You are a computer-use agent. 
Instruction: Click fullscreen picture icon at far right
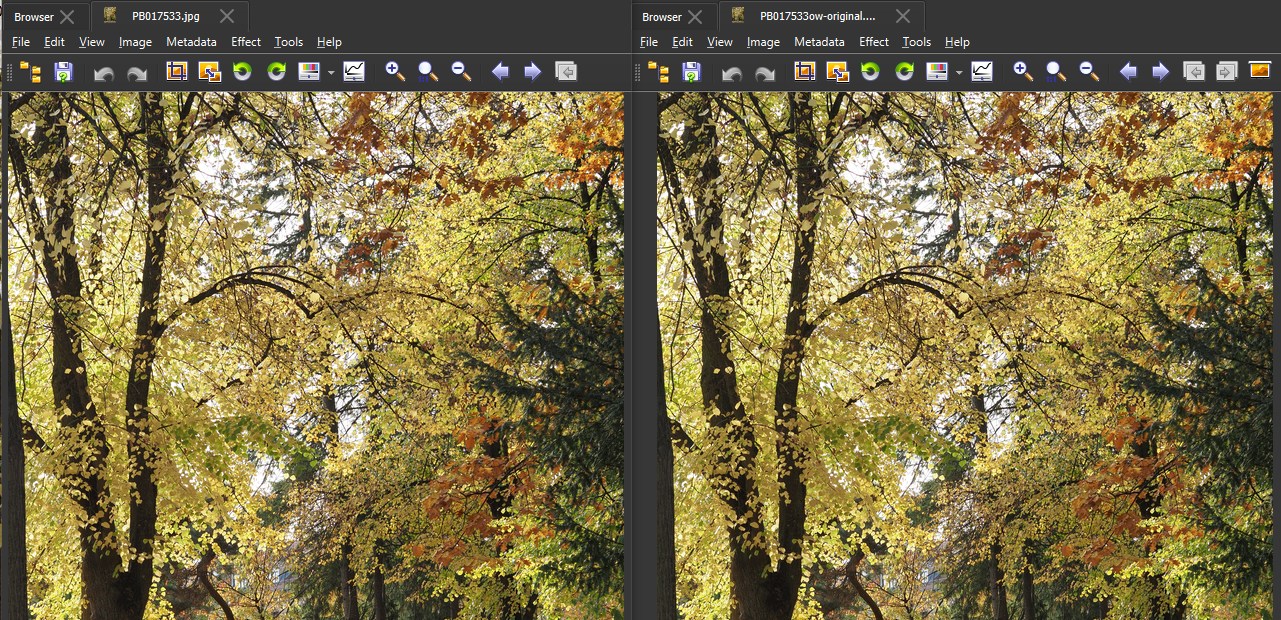pos(1259,71)
